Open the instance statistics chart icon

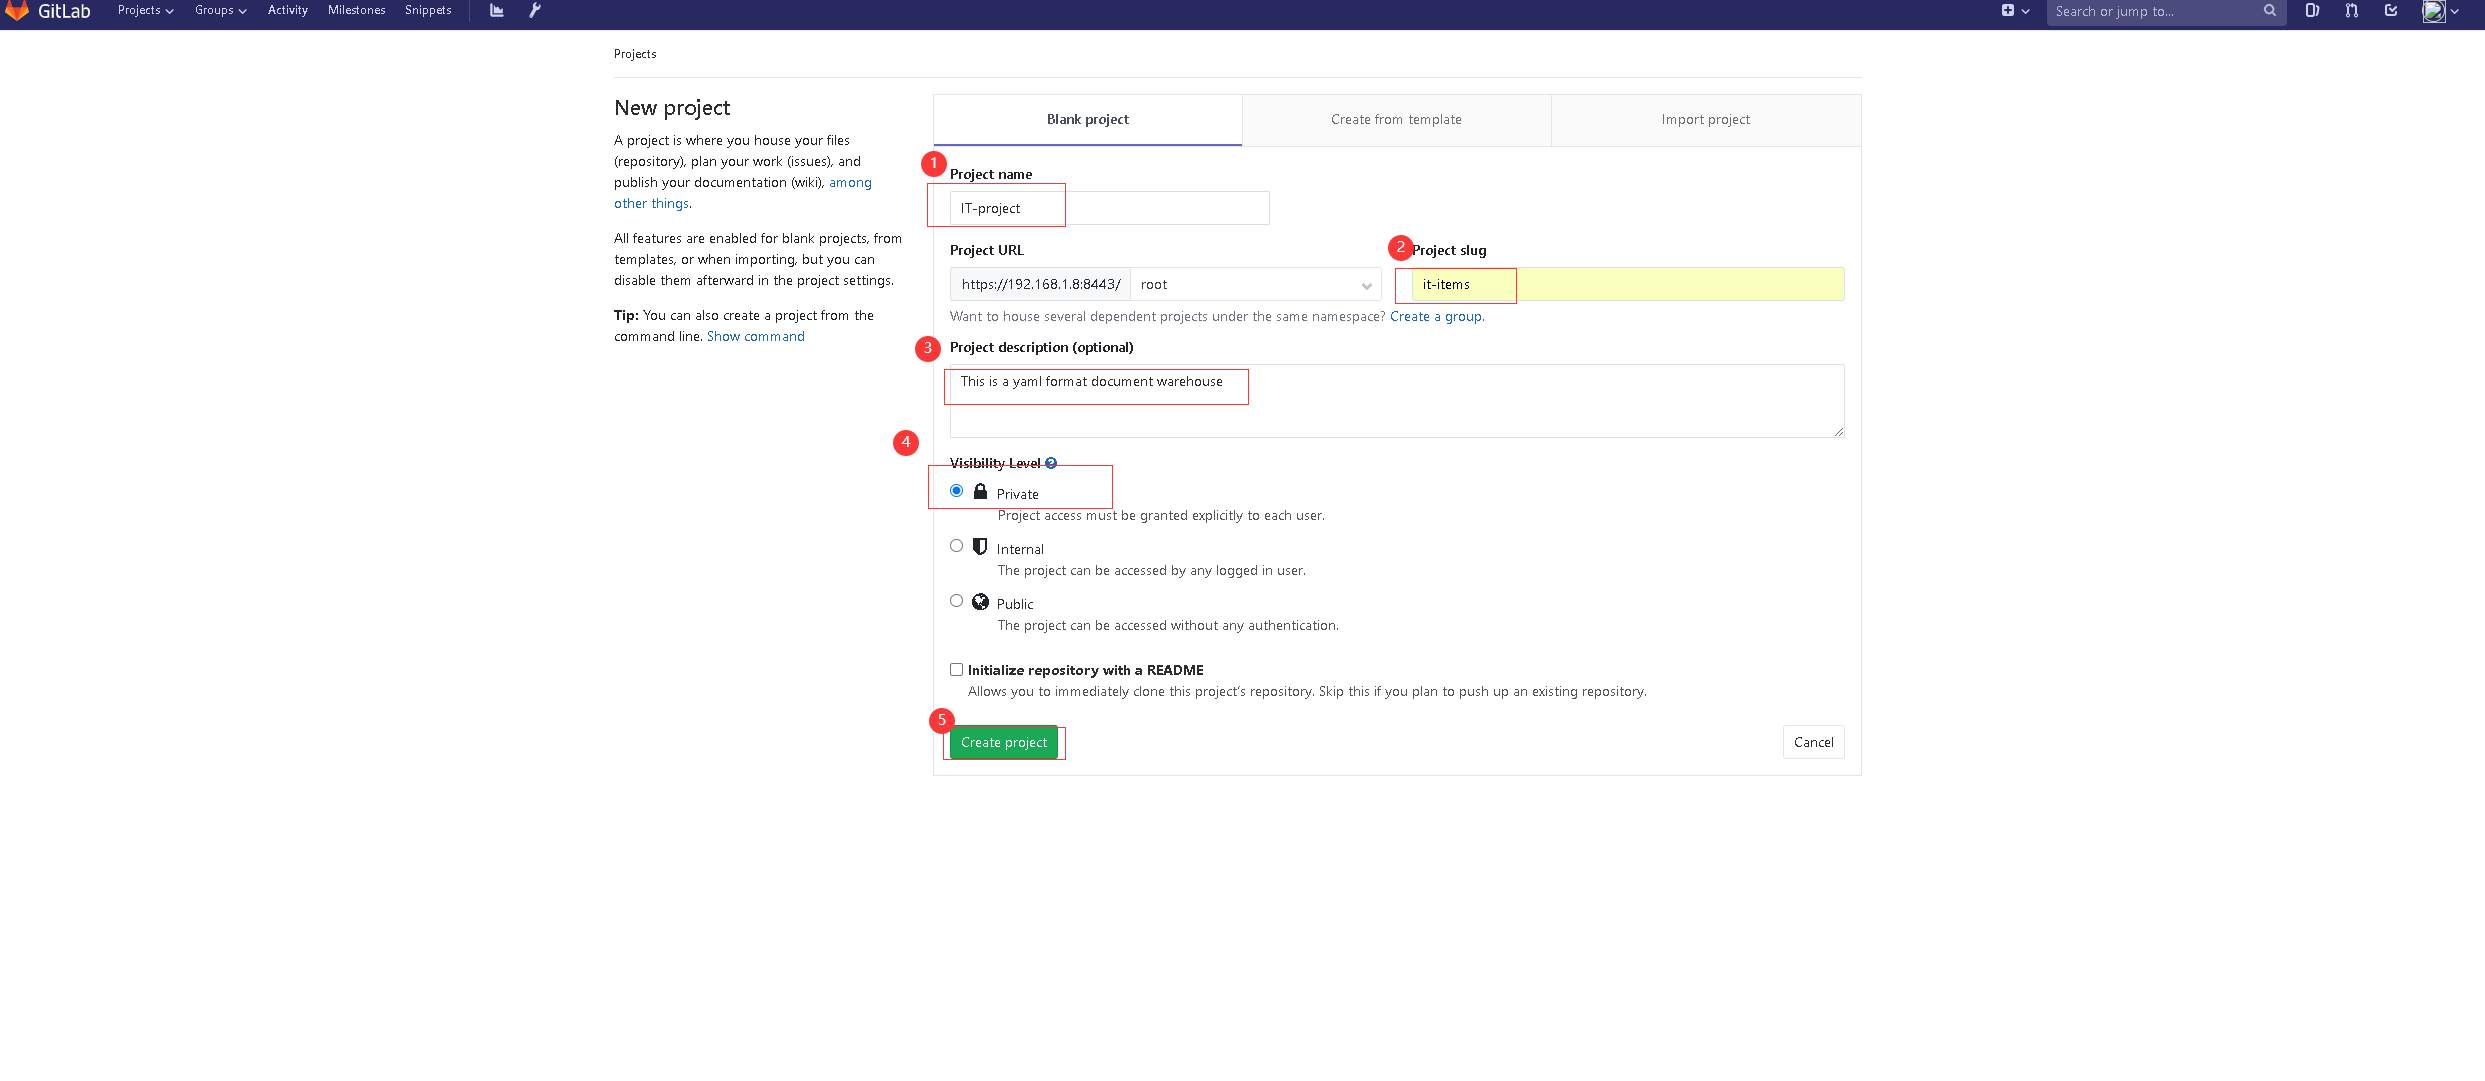(x=497, y=10)
